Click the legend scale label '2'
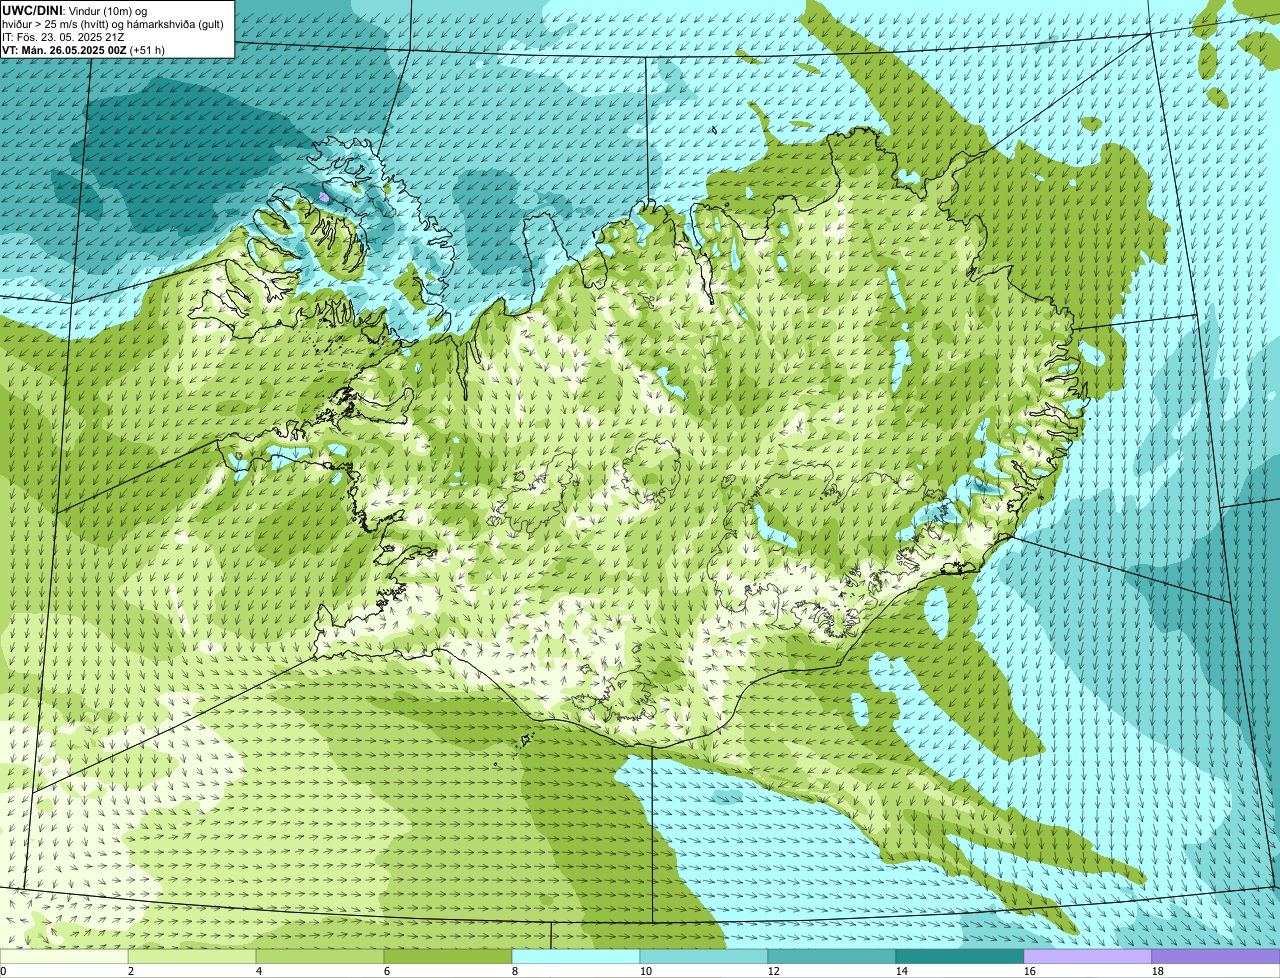1280x978 pixels. pos(131,971)
